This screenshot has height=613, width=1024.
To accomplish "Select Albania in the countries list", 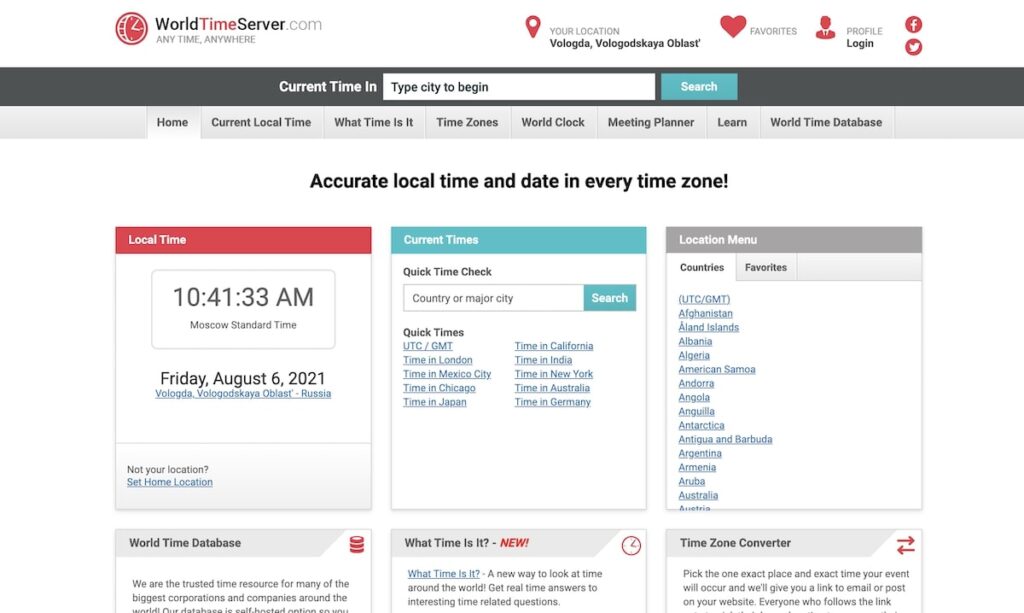I will 695,341.
